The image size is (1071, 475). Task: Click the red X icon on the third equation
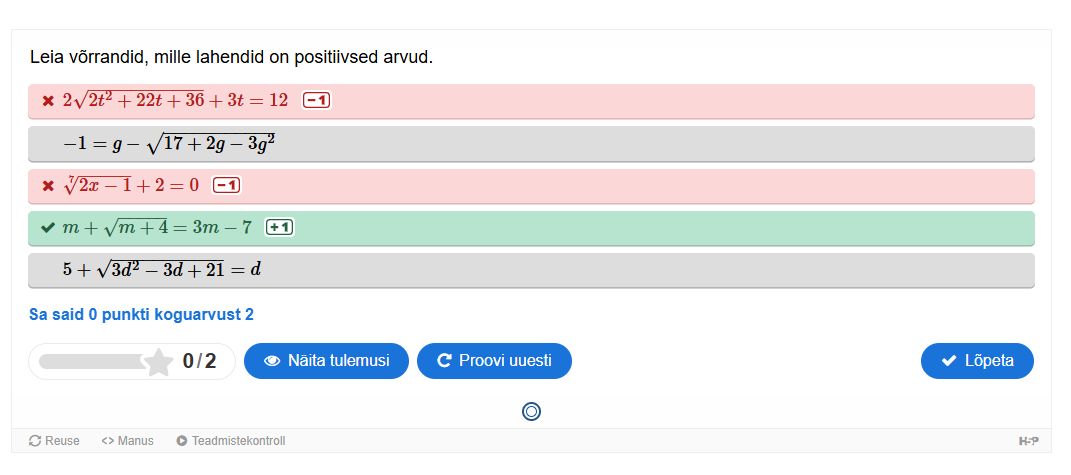click(48, 186)
